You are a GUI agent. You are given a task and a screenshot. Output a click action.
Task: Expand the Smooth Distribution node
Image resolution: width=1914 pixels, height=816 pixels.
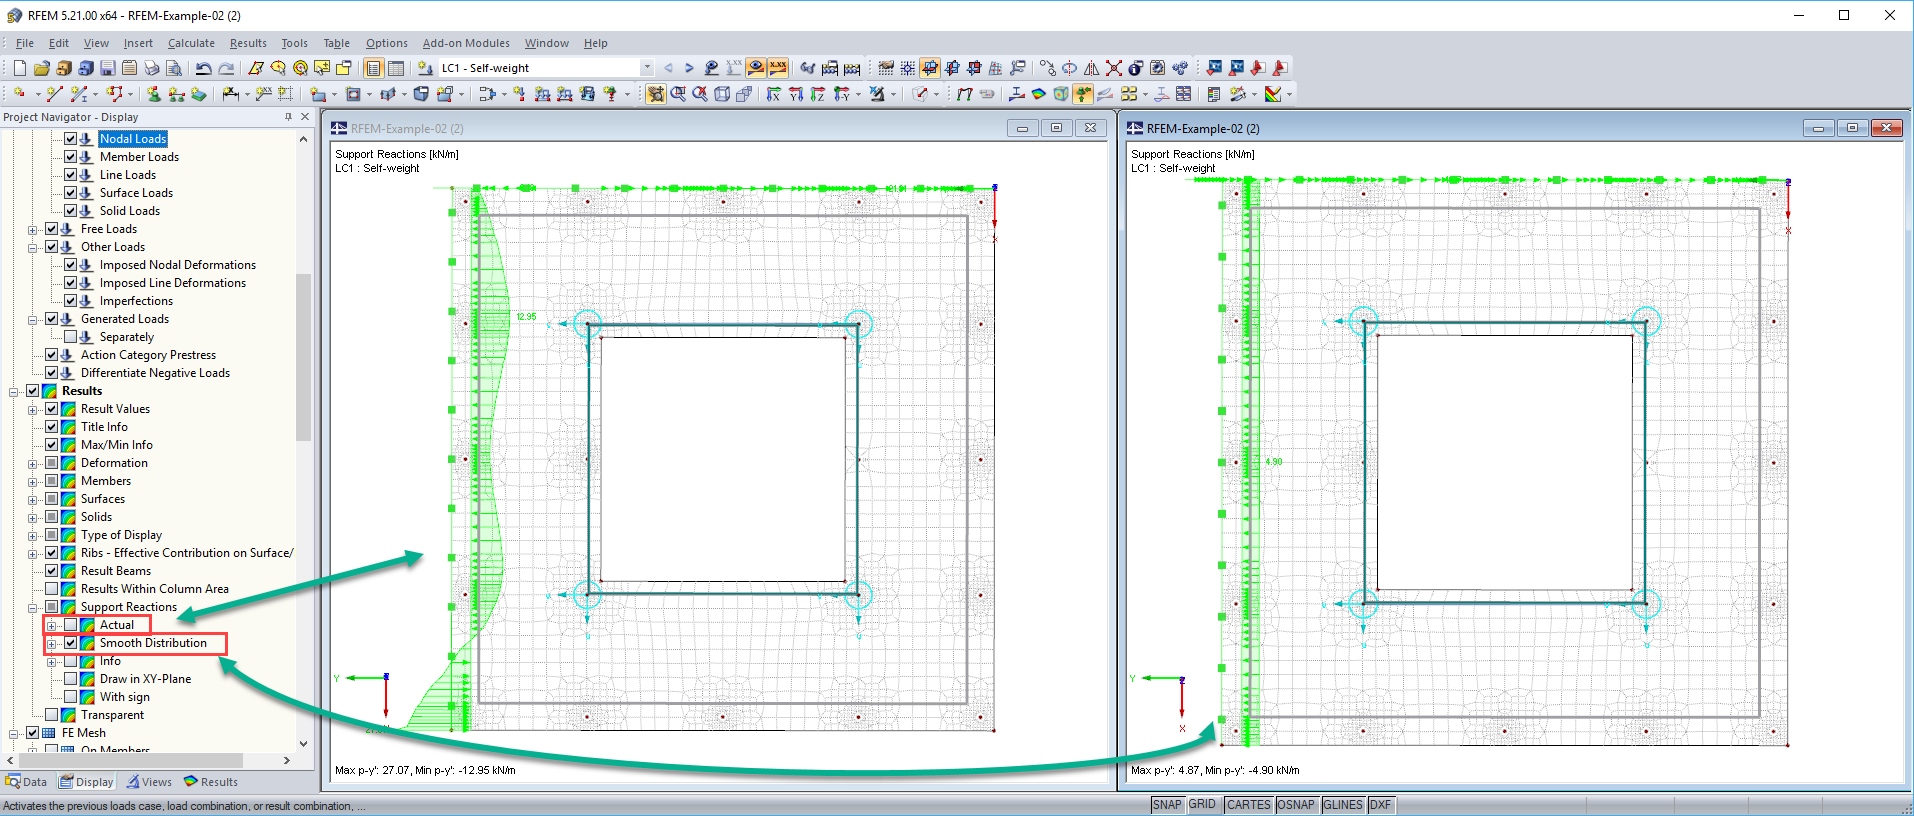51,643
